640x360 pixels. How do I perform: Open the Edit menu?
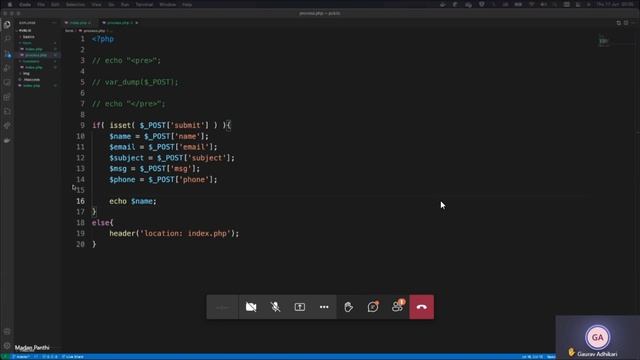click(55, 4)
